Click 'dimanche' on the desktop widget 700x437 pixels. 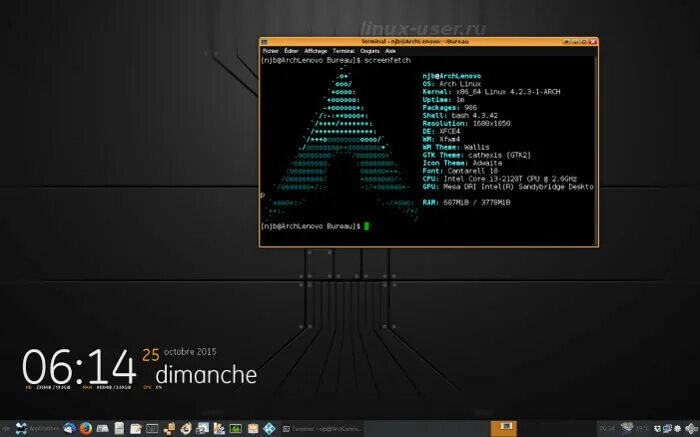[206, 374]
